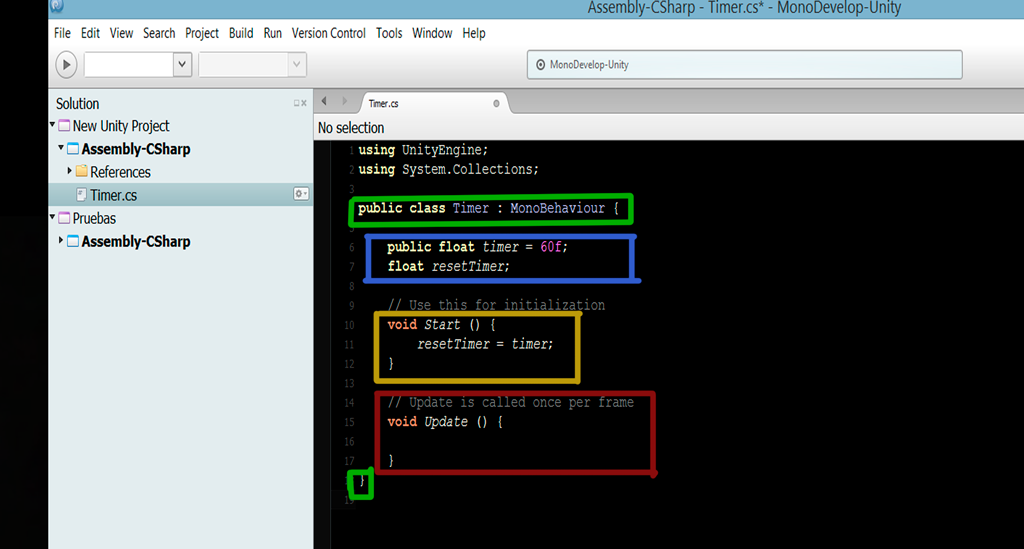Click the Solution panel title

(77, 104)
